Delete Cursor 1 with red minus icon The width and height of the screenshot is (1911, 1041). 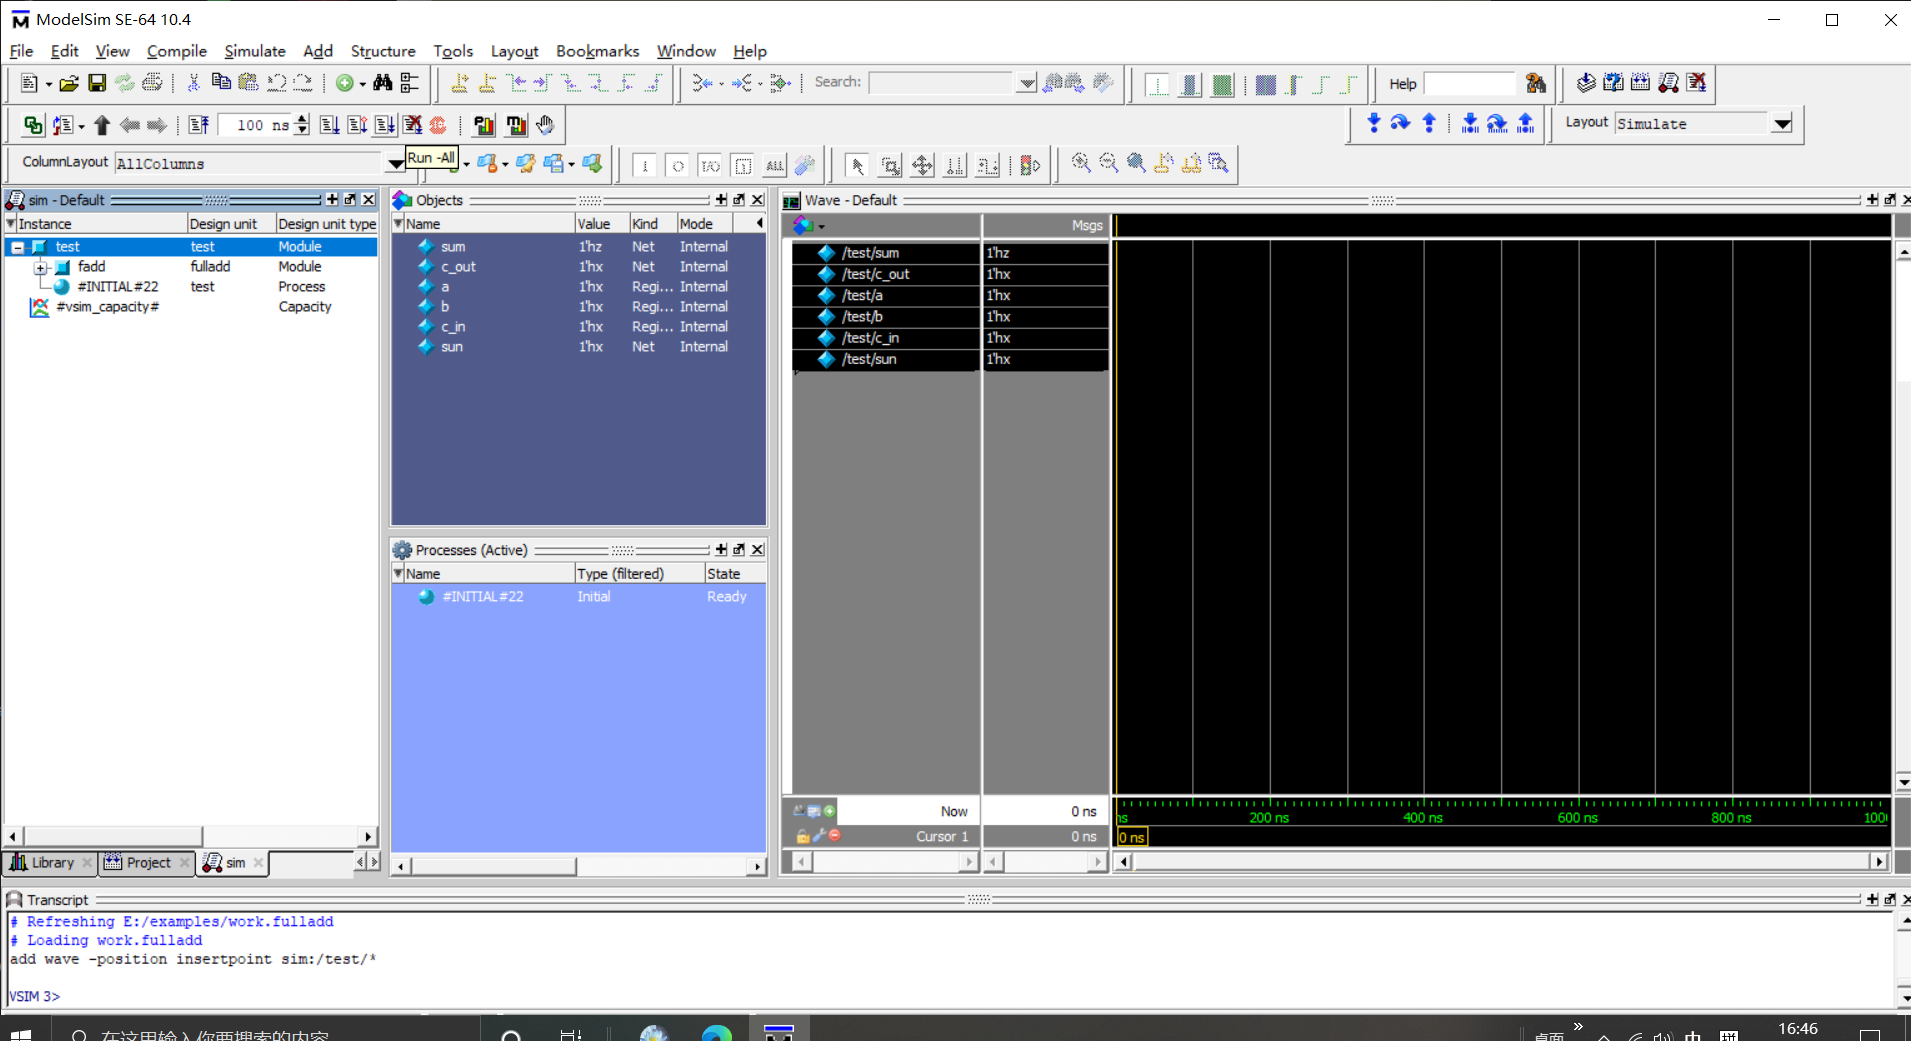point(835,836)
